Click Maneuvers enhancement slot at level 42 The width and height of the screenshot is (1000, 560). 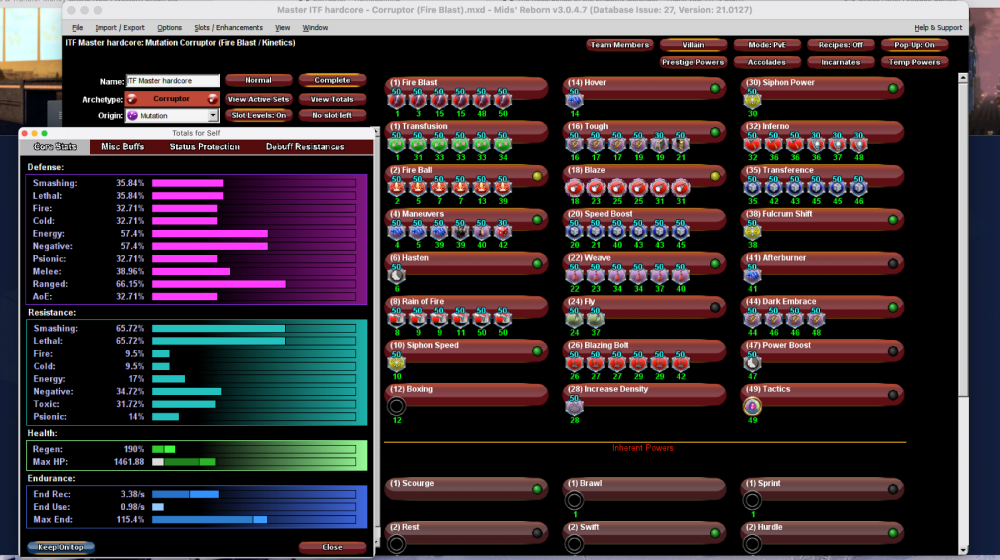[503, 231]
